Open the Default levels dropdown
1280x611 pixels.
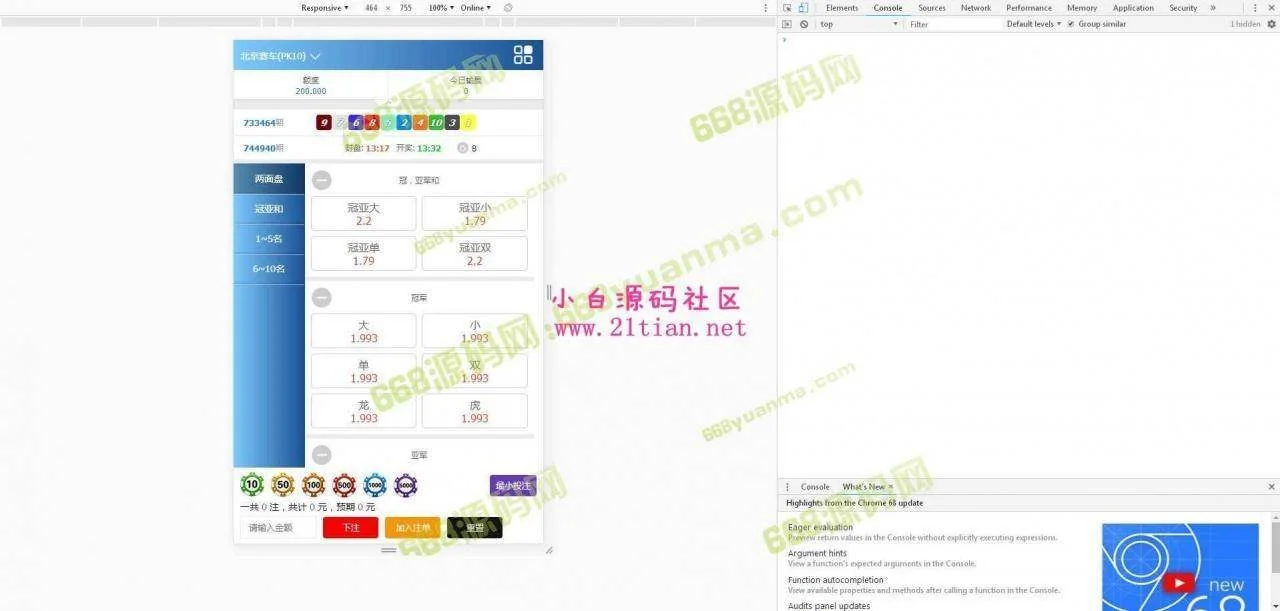[x=1033, y=24]
